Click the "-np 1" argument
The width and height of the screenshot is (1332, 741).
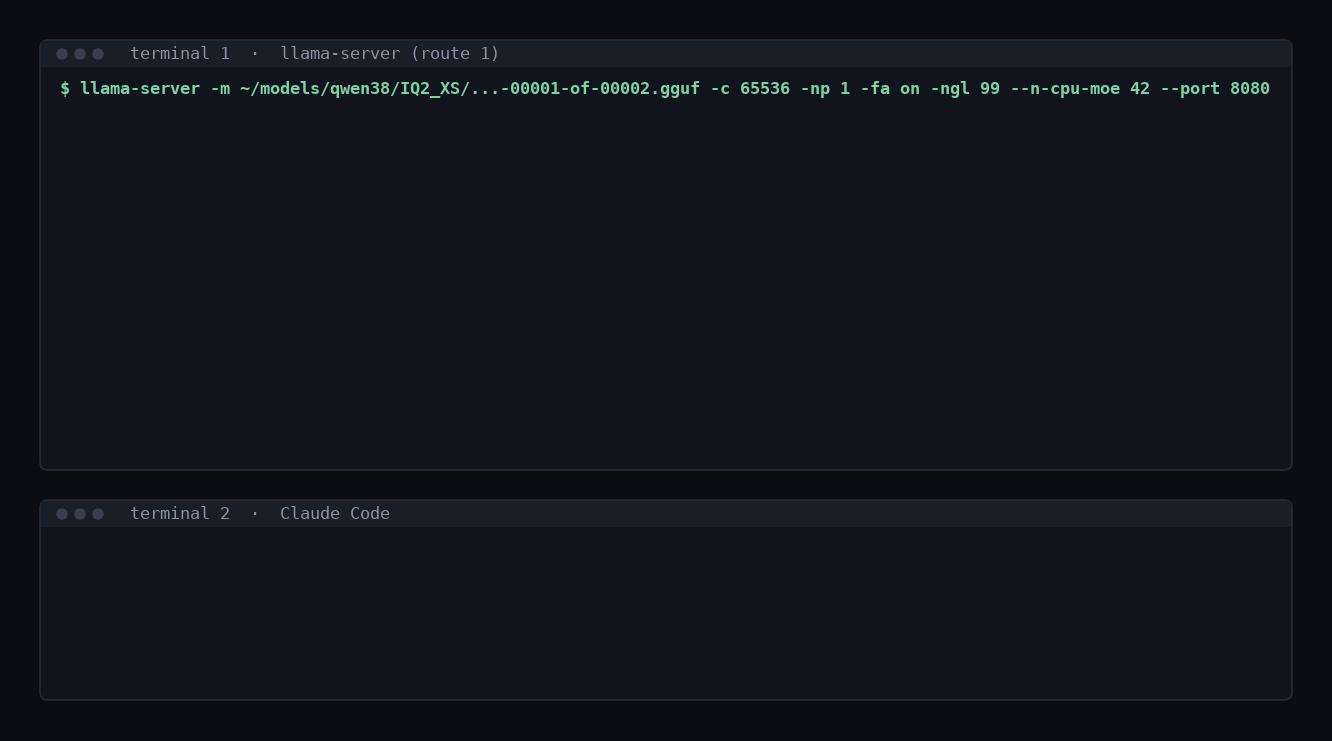pos(825,89)
